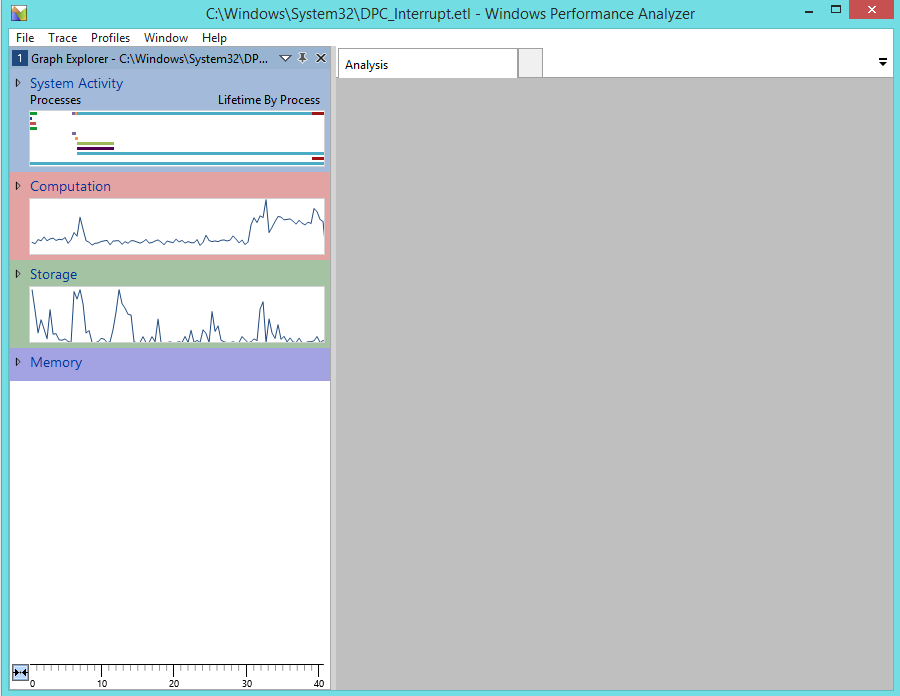
Task: Toggle auto-hide pin on Graph Explorer
Action: click(x=302, y=58)
